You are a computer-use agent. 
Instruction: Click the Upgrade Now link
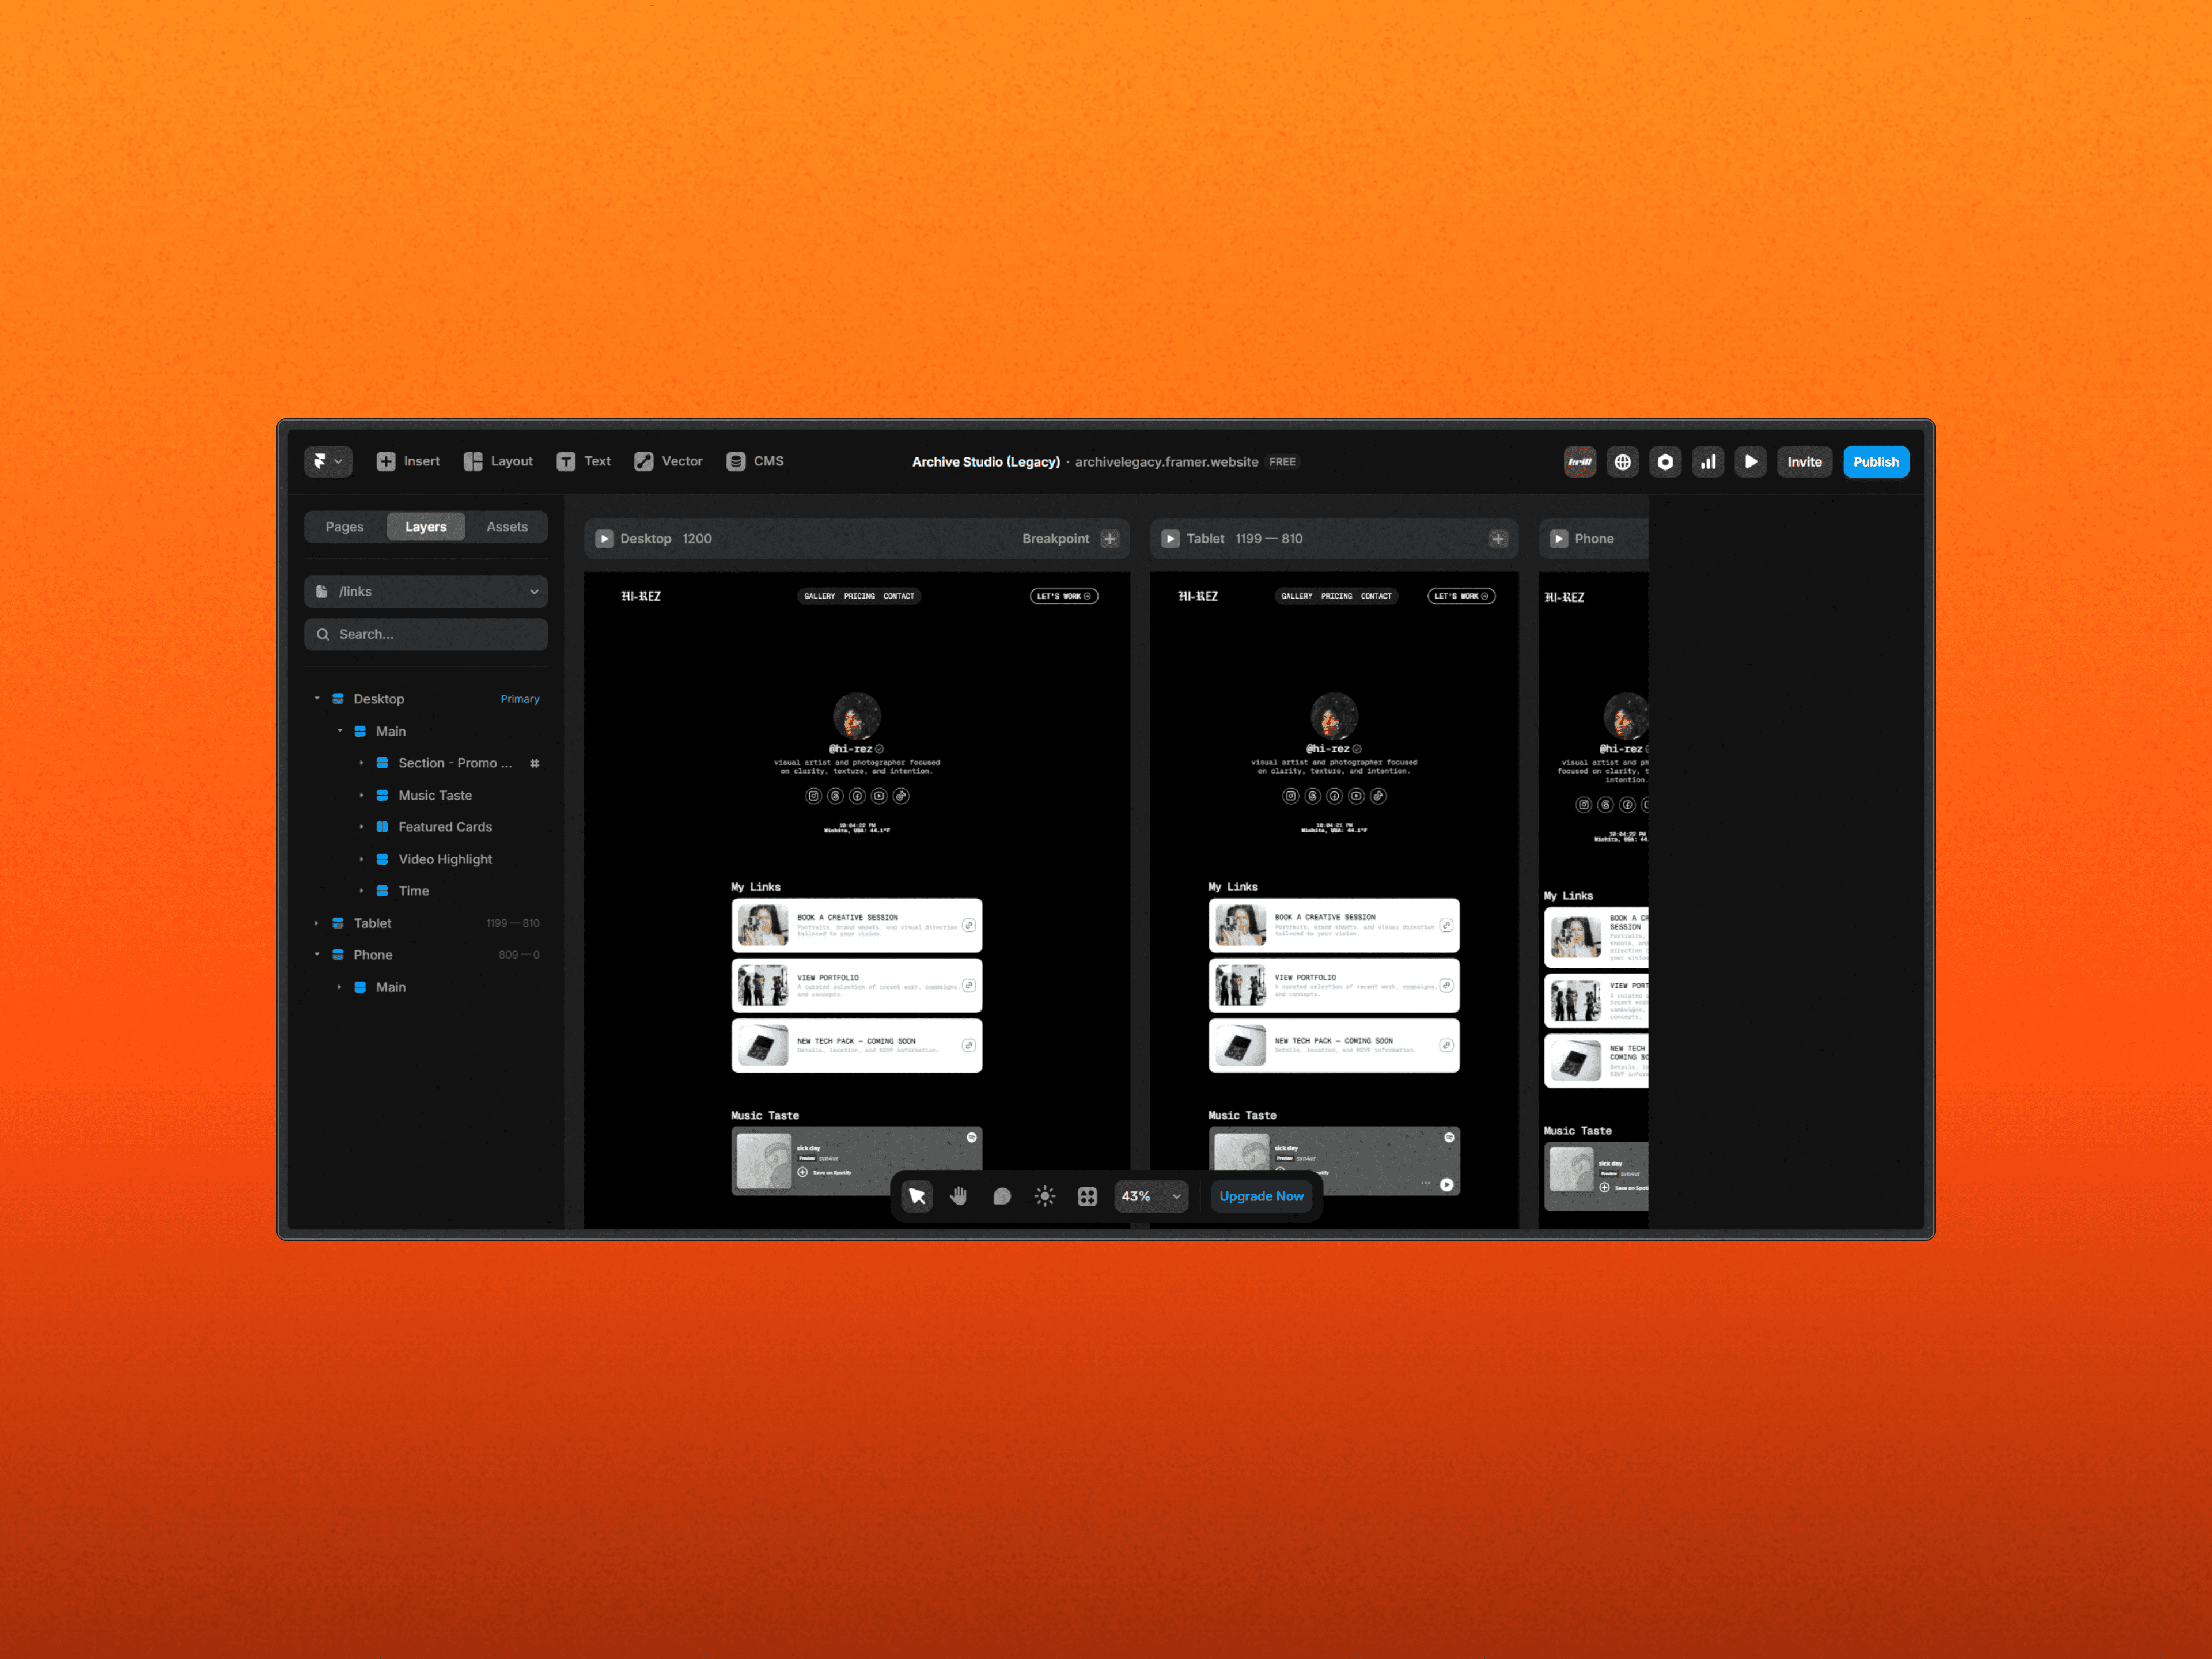tap(1261, 1196)
